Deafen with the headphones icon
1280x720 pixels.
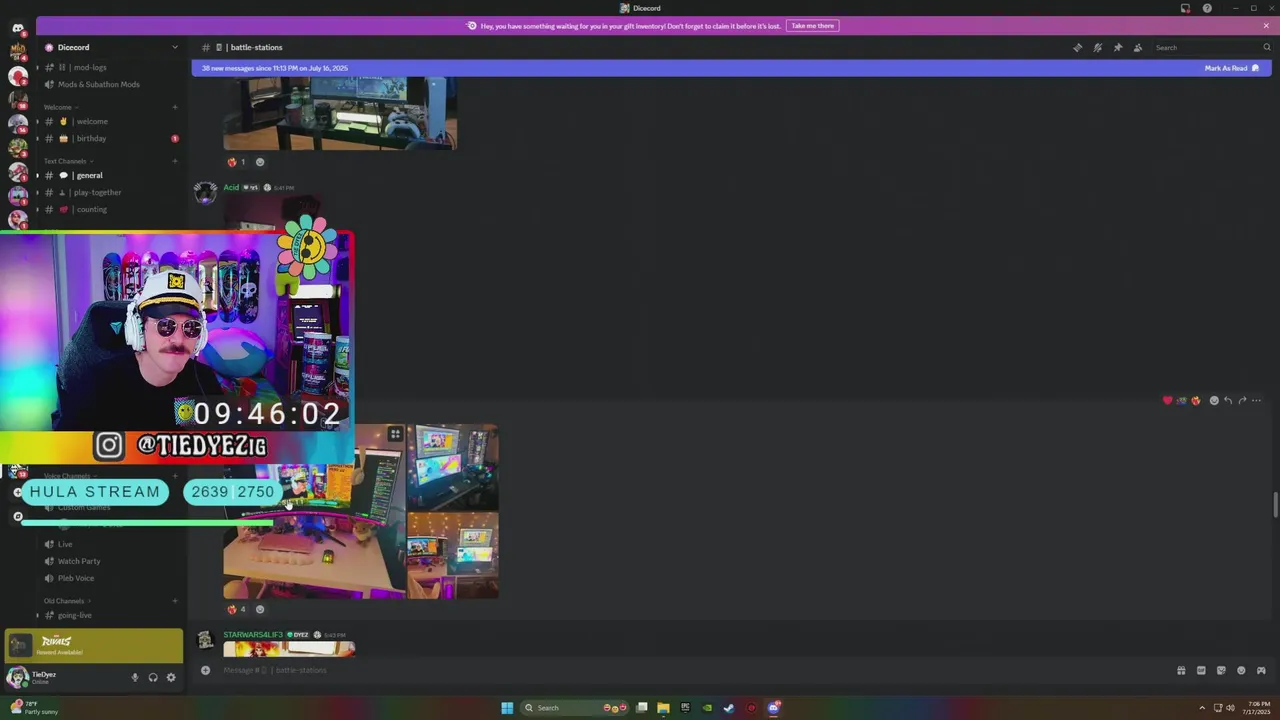point(153,677)
